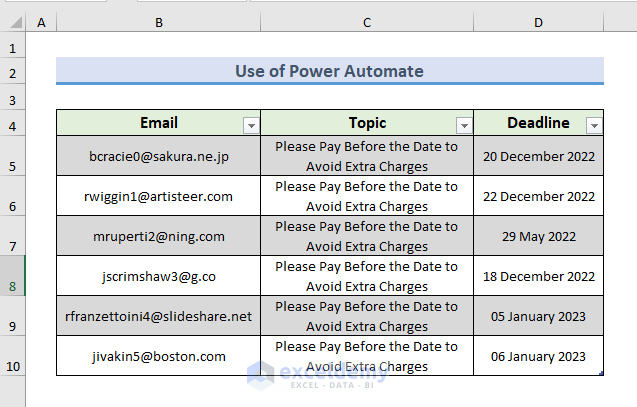Click the Deadline header cell
The height and width of the screenshot is (407, 637).
tap(538, 123)
